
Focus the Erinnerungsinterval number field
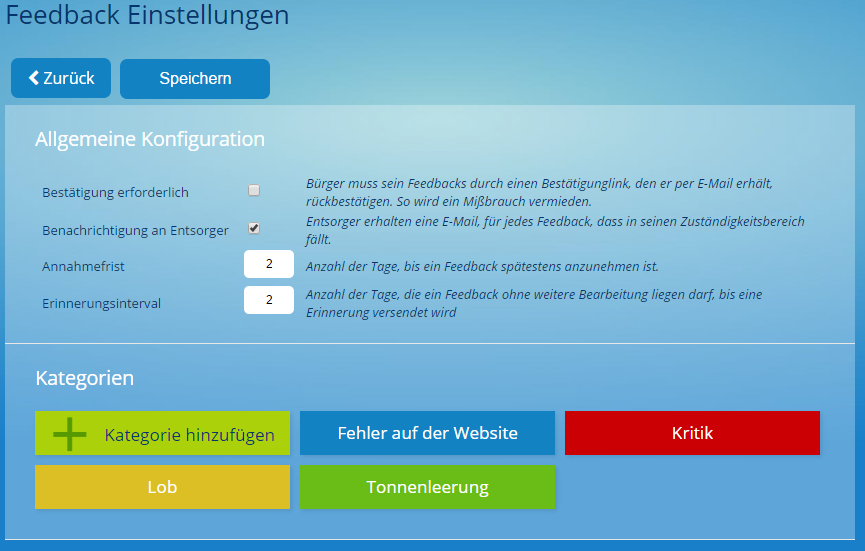(269, 299)
